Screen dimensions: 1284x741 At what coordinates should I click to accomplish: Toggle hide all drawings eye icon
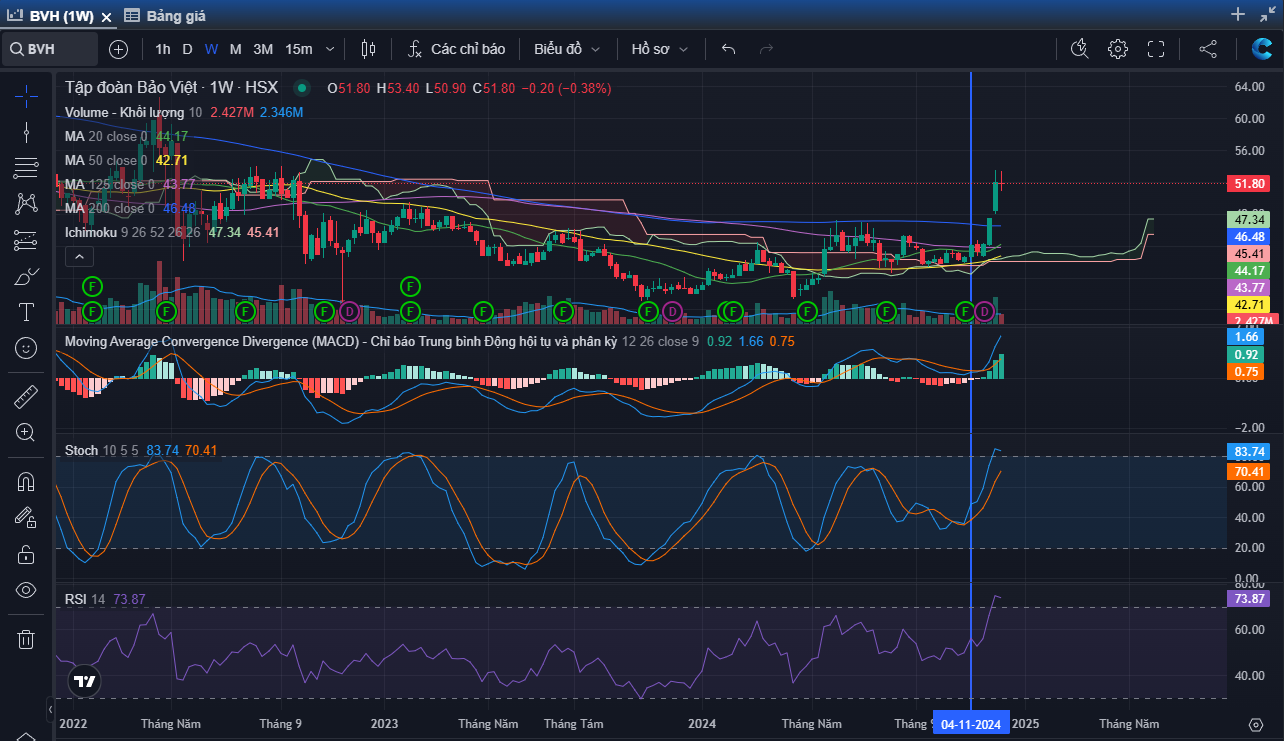coord(26,590)
